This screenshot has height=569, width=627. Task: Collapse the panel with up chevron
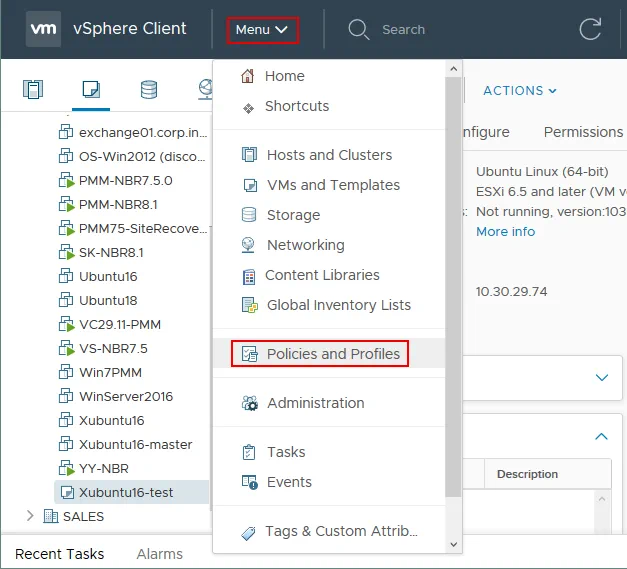[x=601, y=436]
